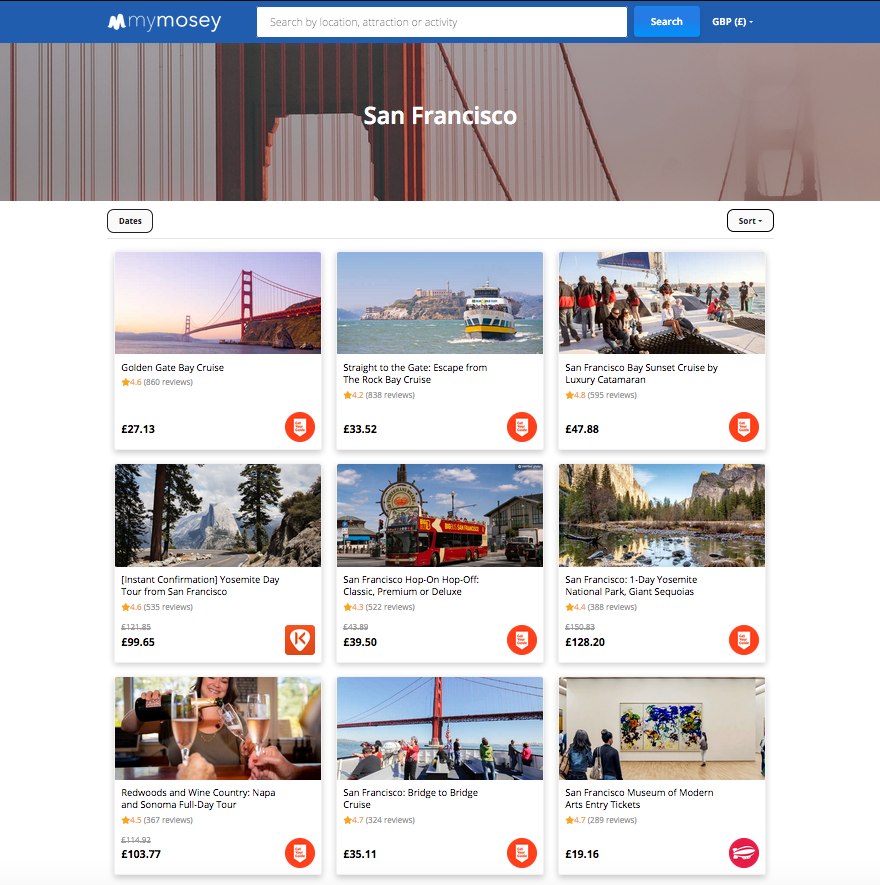Select the Tiqets blimp icon on the SFMOMA card
880x885 pixels.
[743, 853]
